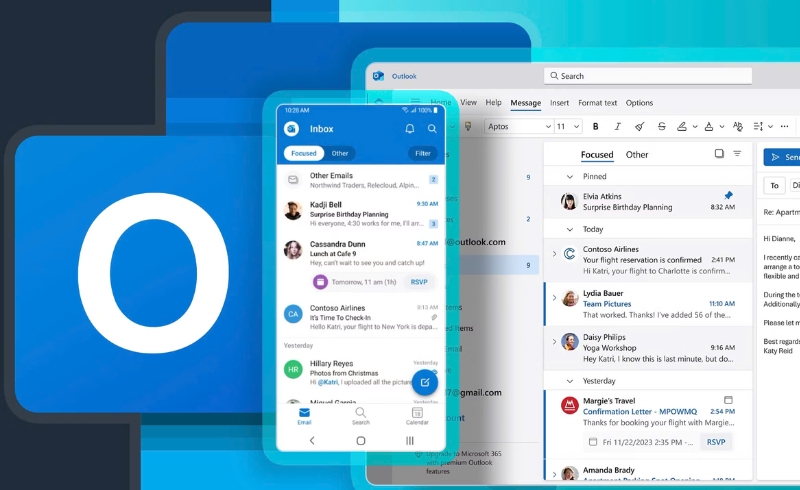Open the Calendar tab in phone bottom bar
Image resolution: width=800 pixels, height=490 pixels.
[417, 416]
